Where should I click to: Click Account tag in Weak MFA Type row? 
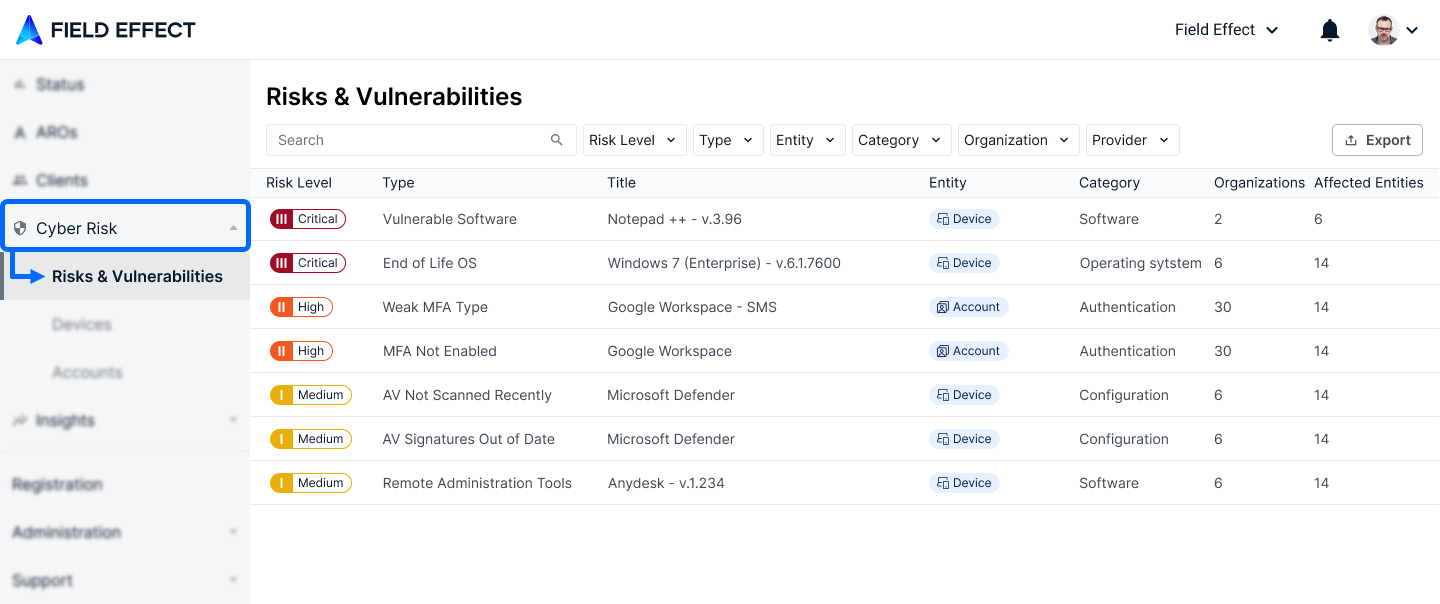(x=969, y=307)
